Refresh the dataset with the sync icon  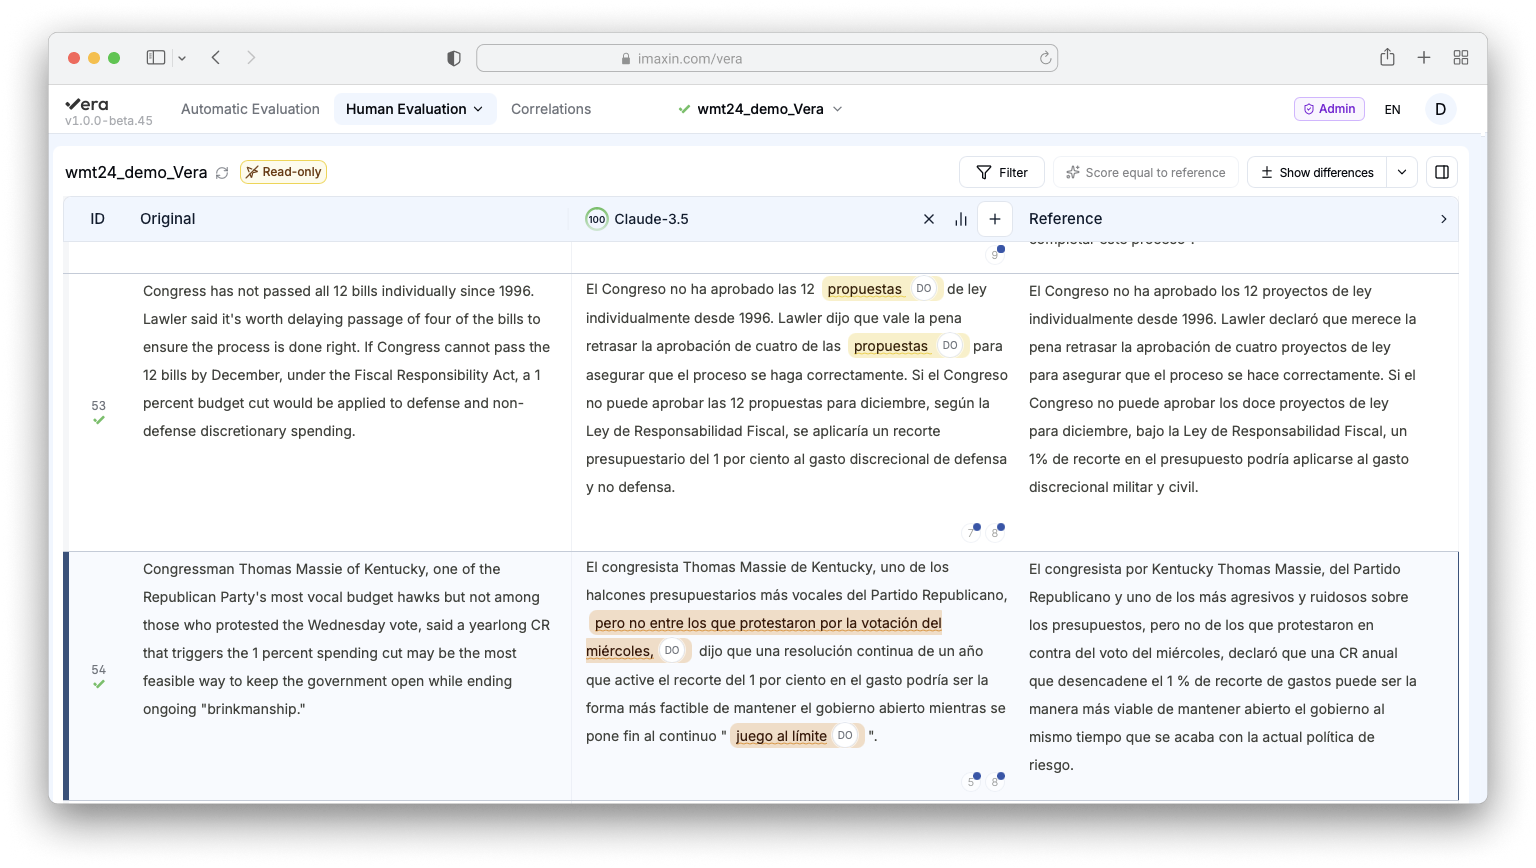(222, 173)
